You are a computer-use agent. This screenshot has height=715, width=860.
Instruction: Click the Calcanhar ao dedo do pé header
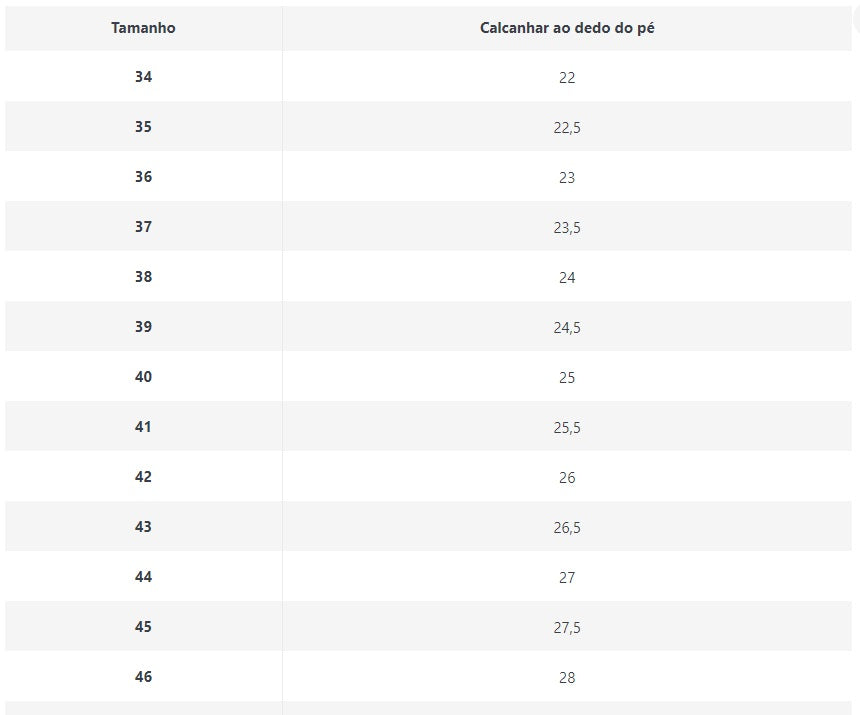point(567,28)
